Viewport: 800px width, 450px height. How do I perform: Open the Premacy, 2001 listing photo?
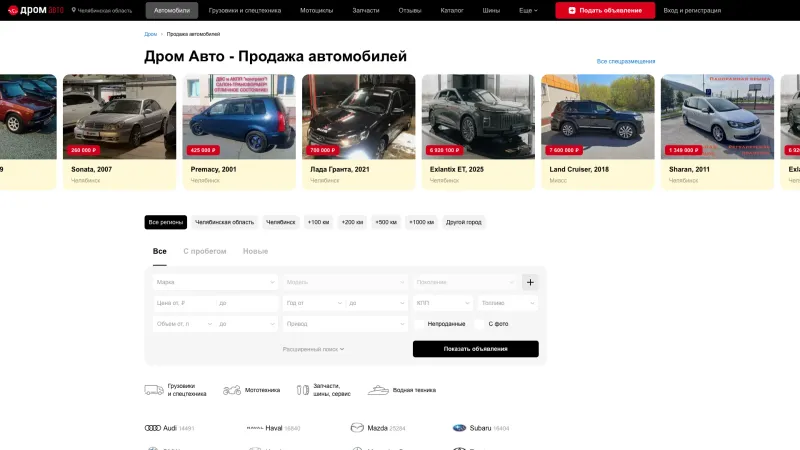239,117
